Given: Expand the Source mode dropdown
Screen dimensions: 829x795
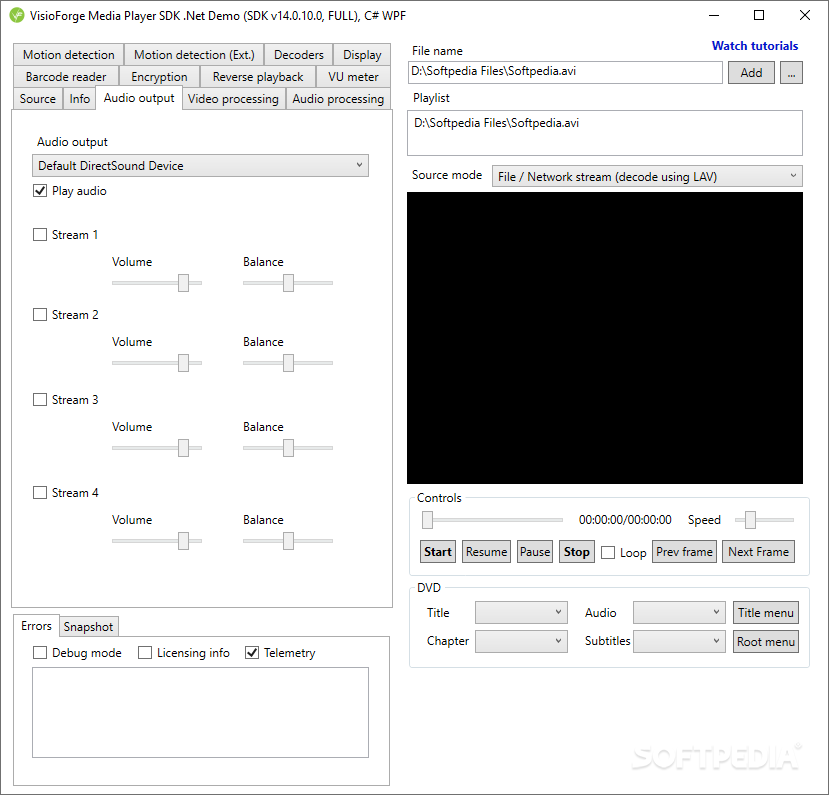Looking at the screenshot, I should click(x=647, y=176).
